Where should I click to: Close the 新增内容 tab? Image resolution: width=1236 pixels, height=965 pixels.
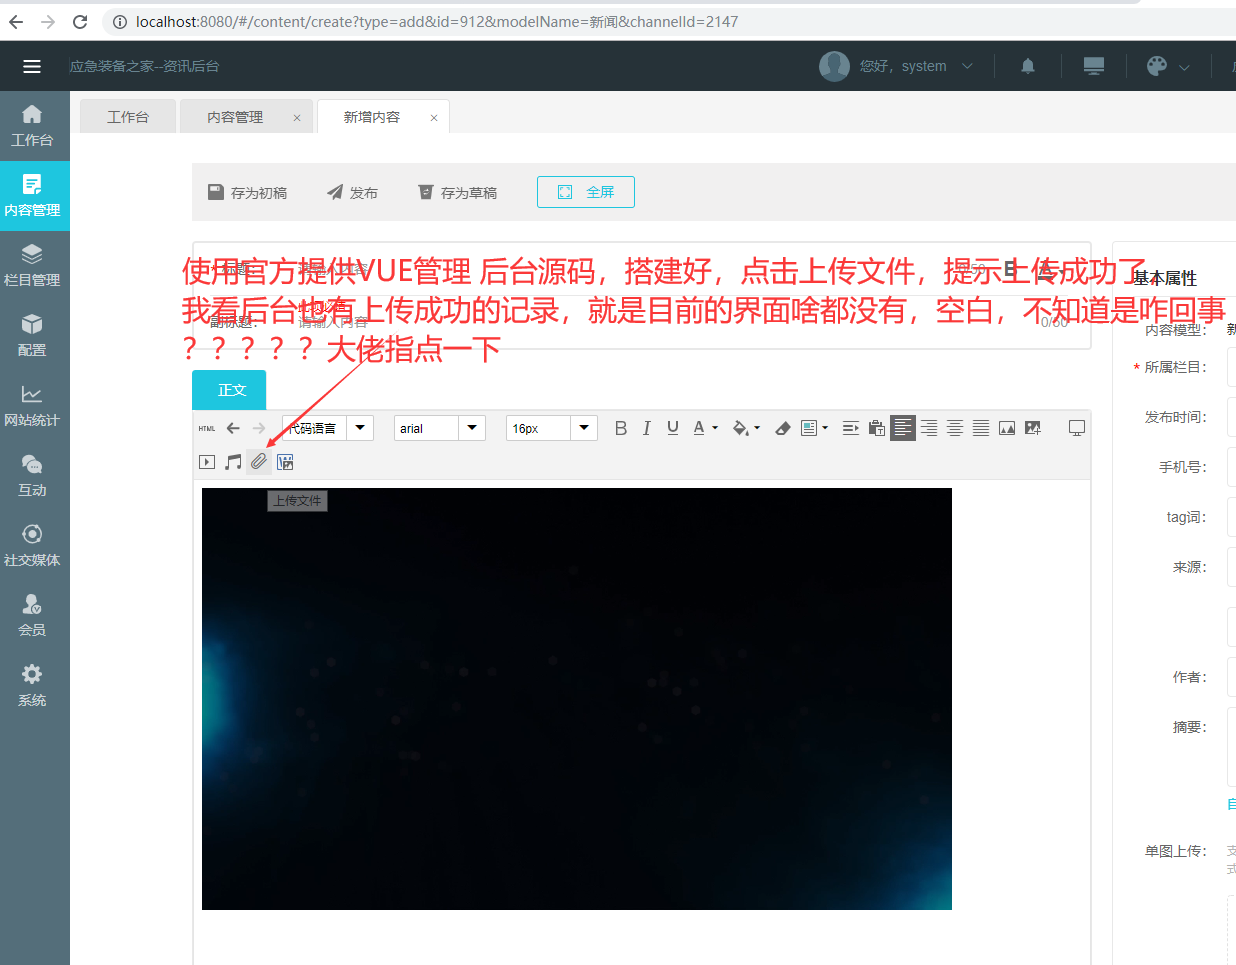tap(434, 118)
